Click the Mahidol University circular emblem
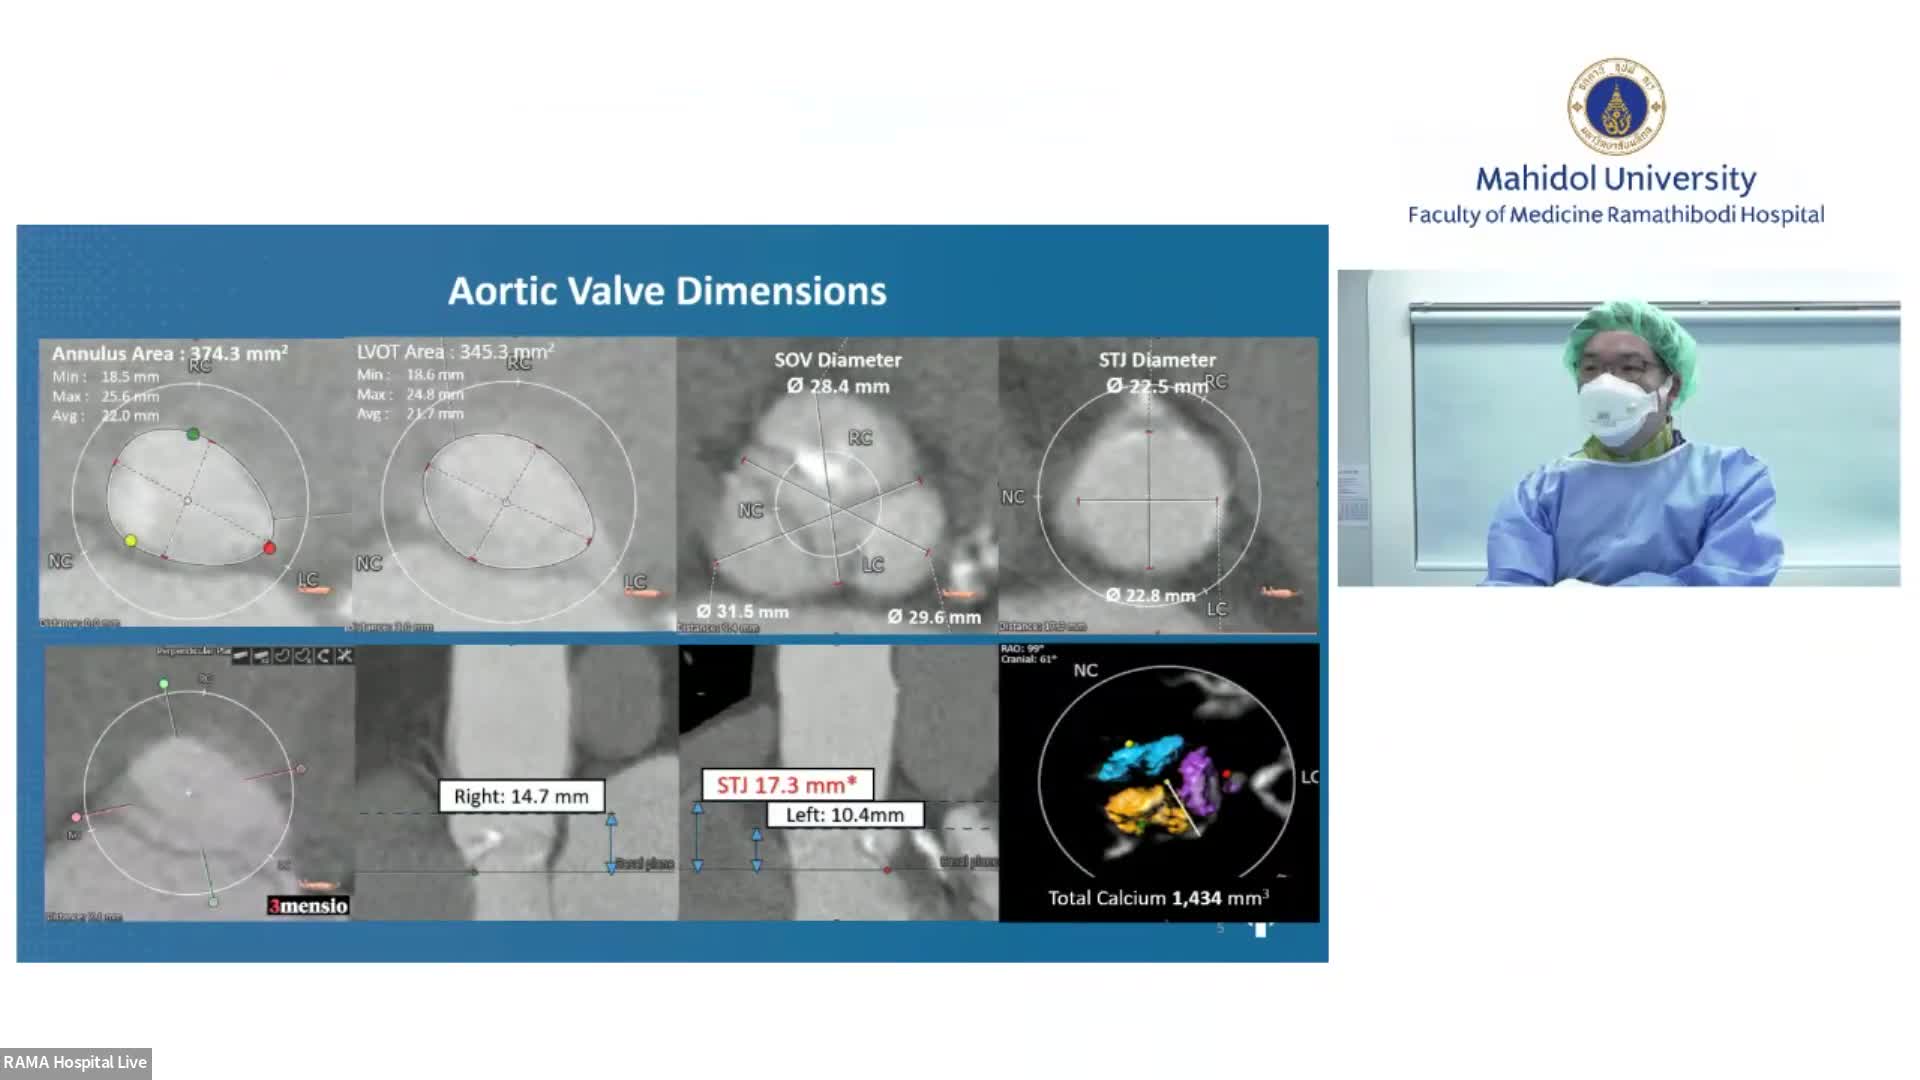 [1616, 107]
